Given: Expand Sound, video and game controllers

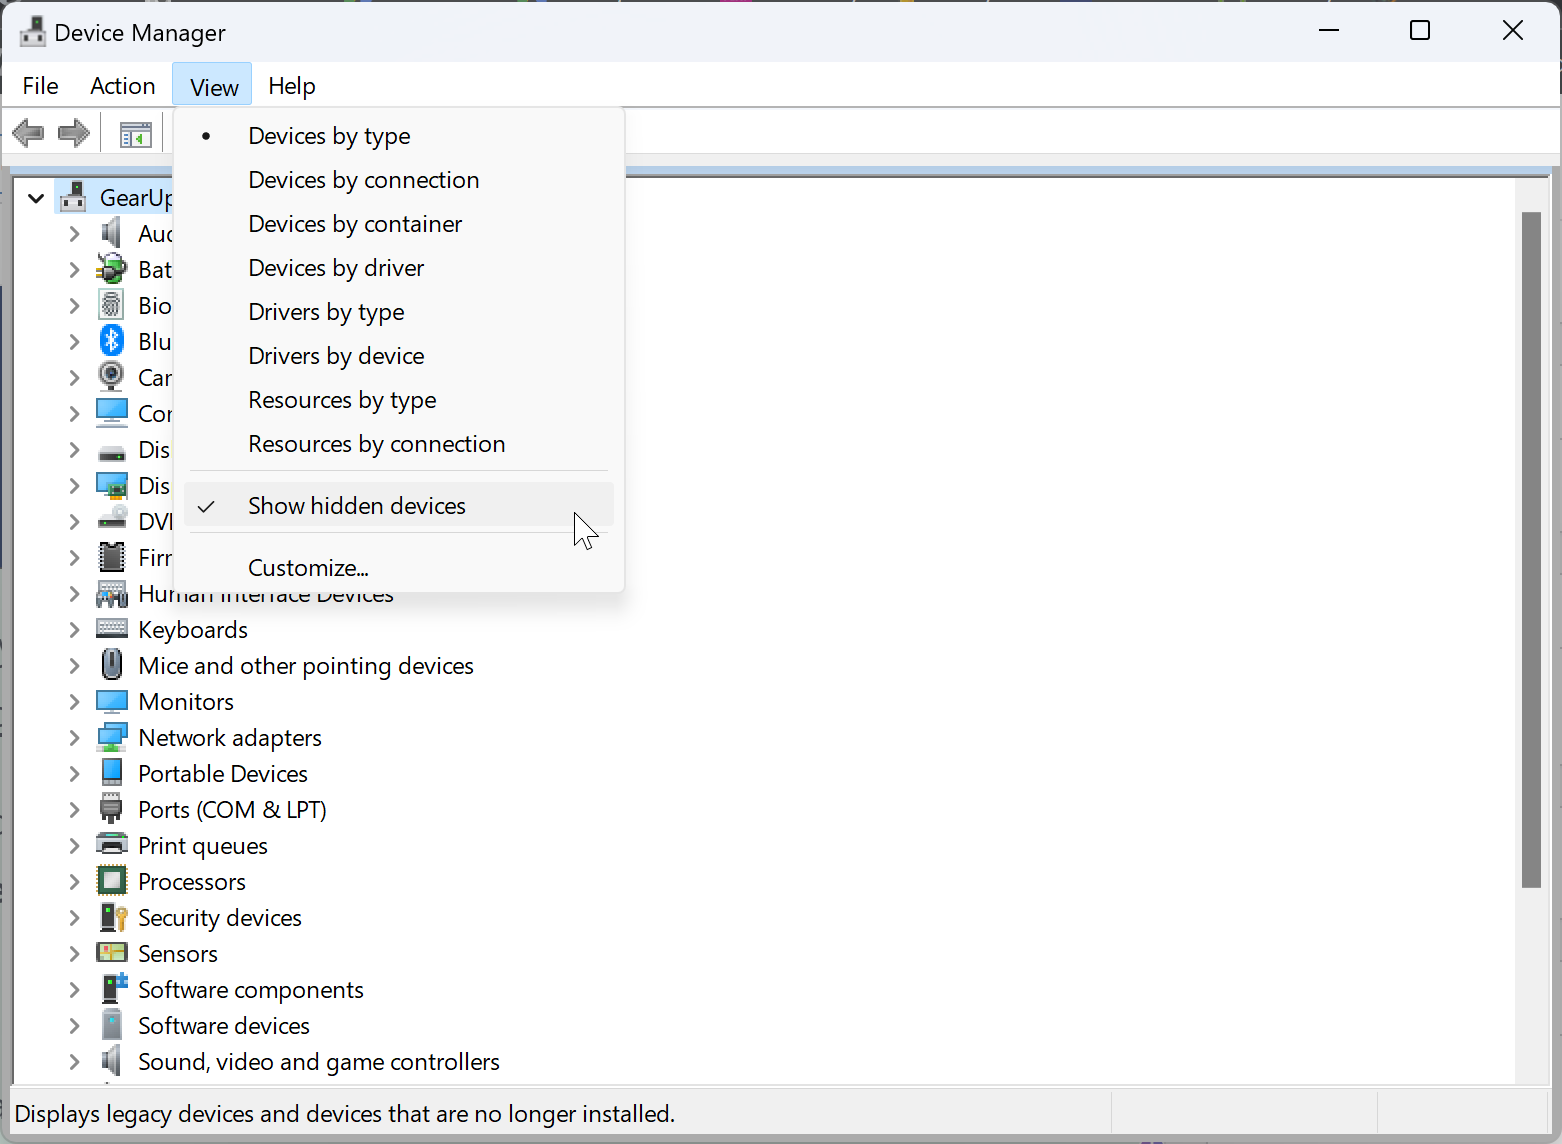Looking at the screenshot, I should pos(74,1062).
